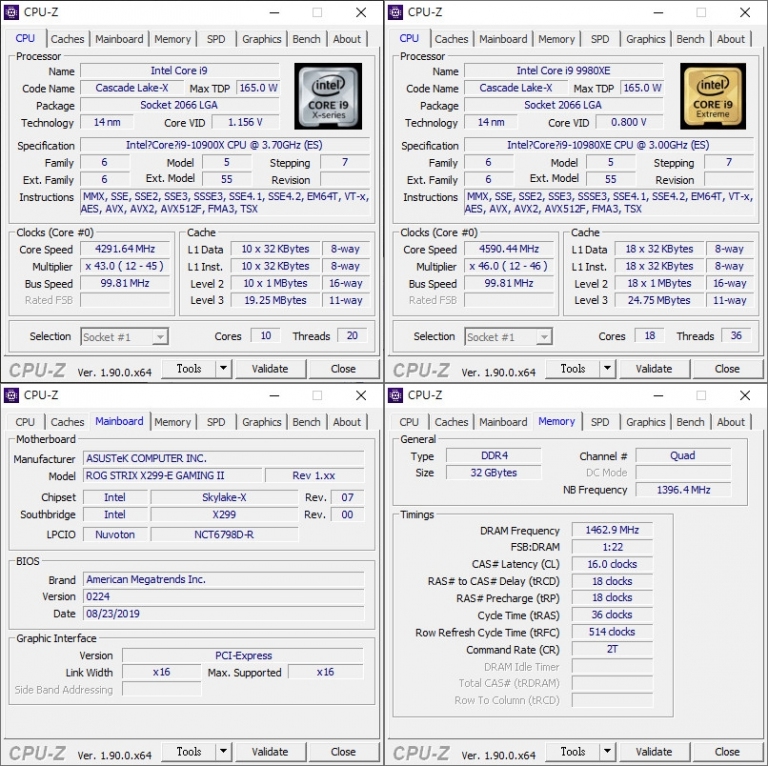
Task: Minimize the Memory CPU-Z window
Action: 658,395
